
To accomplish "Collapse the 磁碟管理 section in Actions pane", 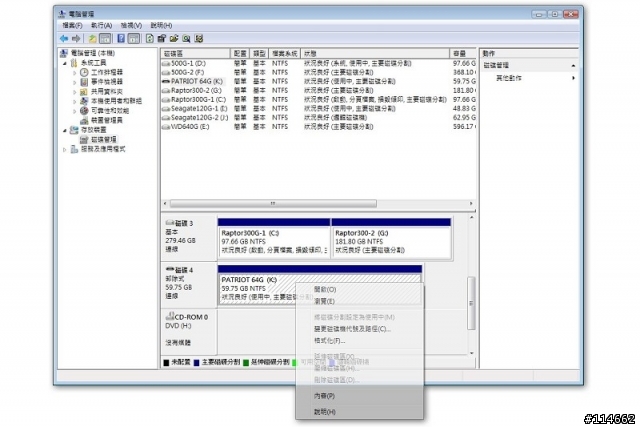I will tap(573, 65).
